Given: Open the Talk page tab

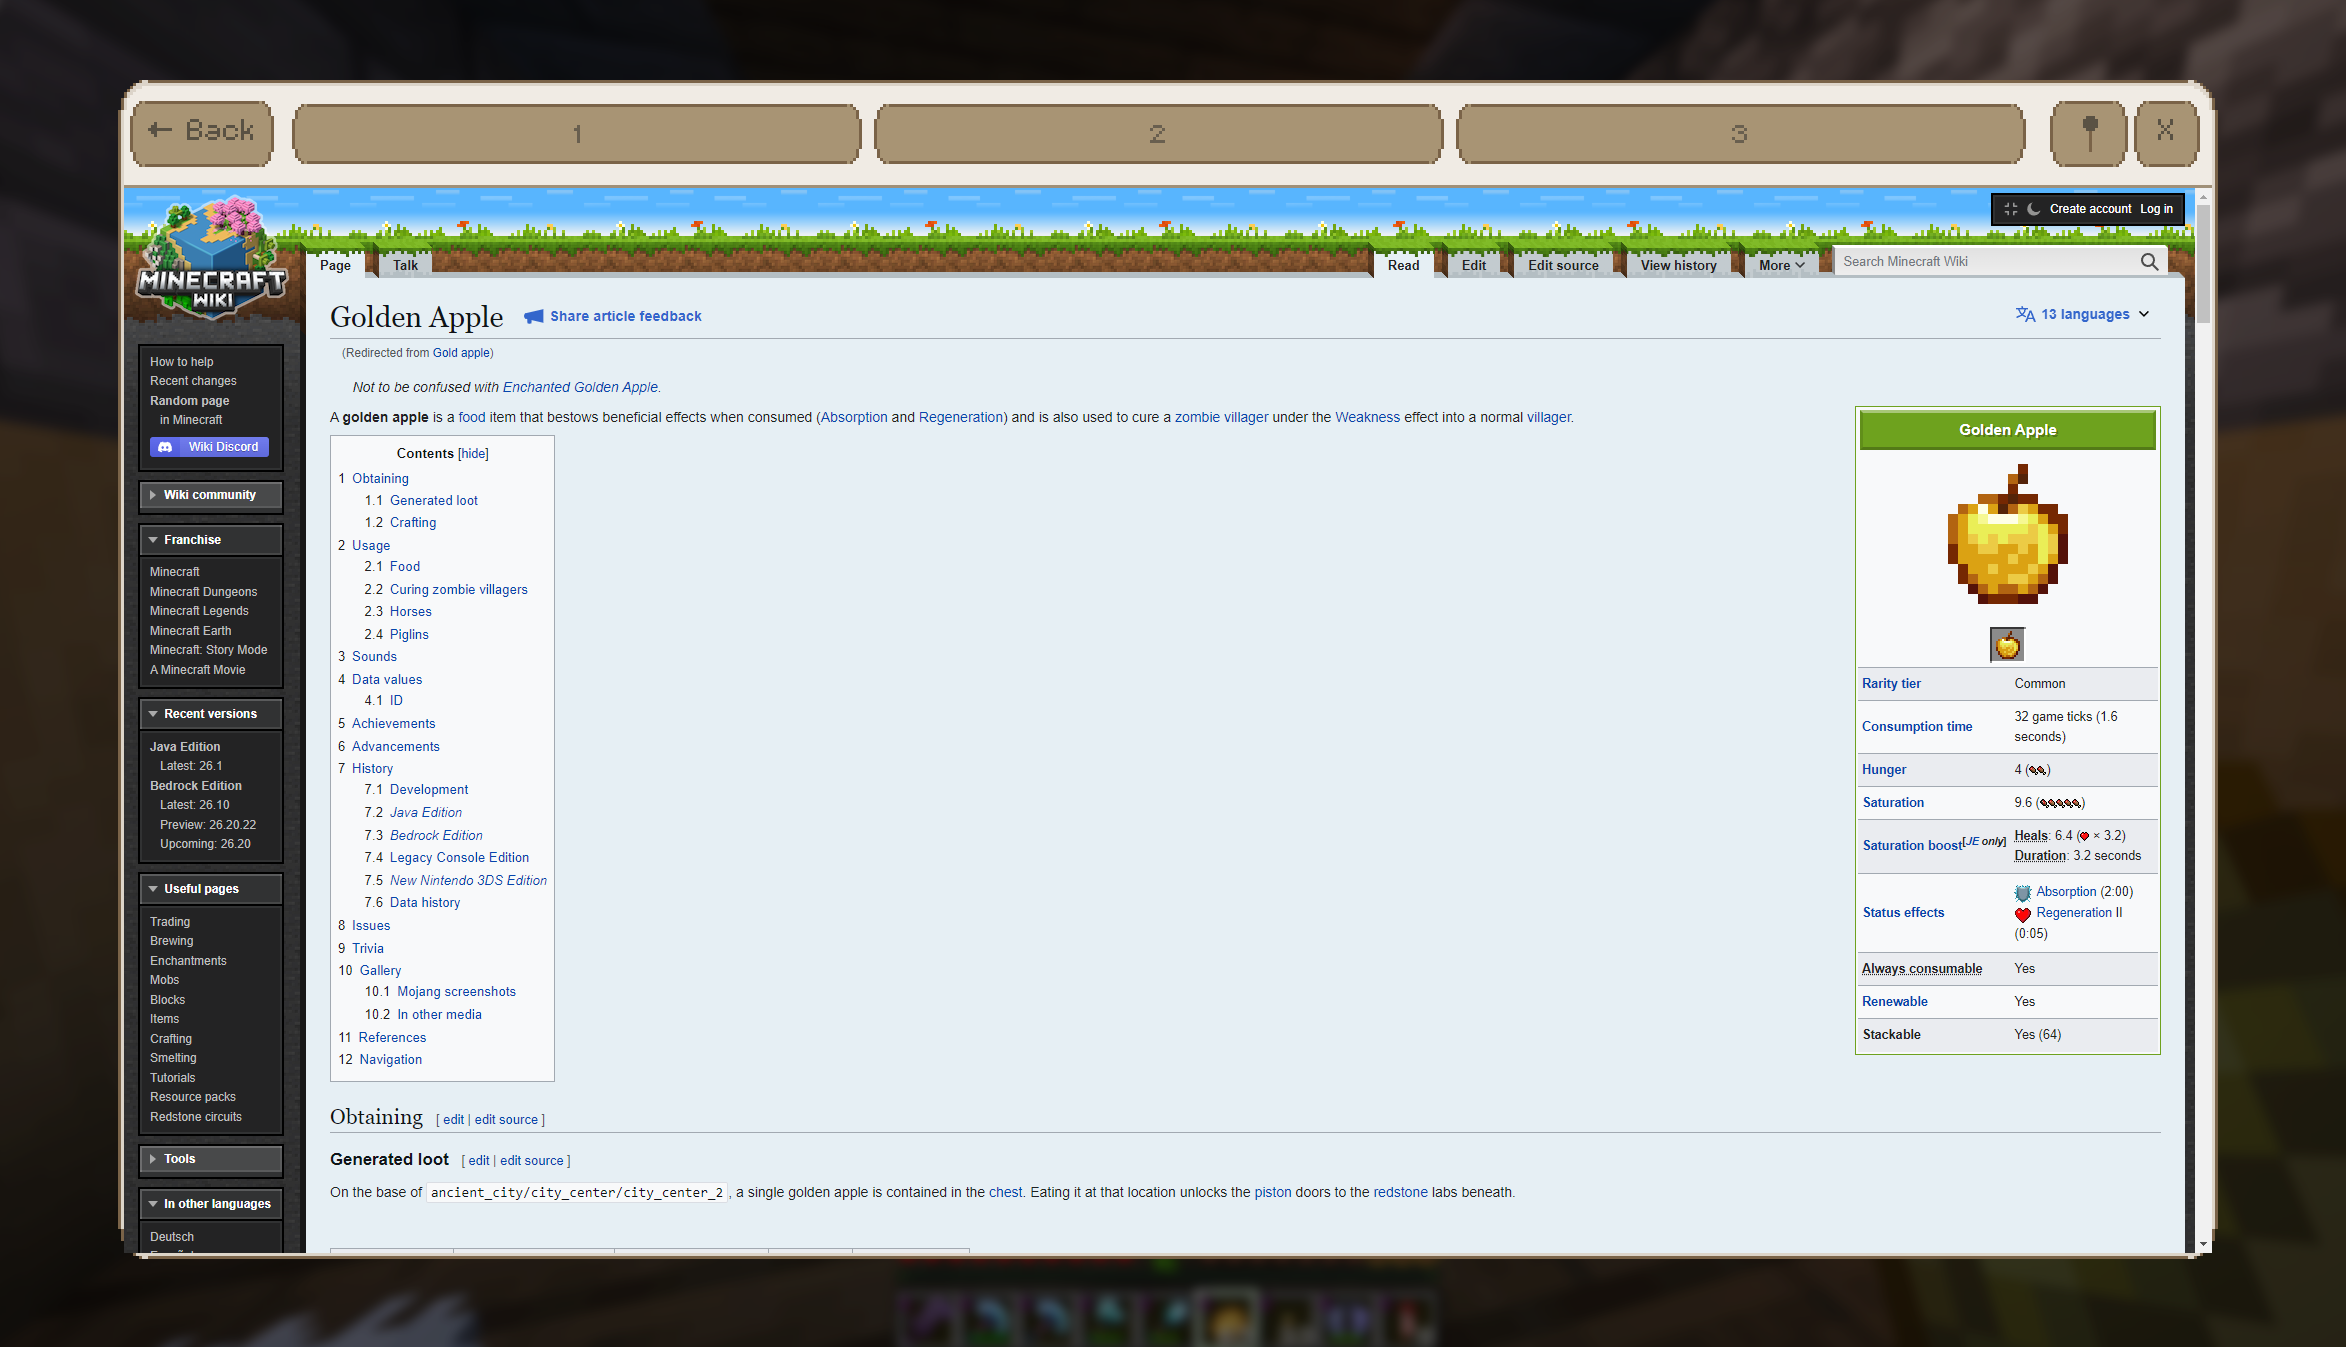Looking at the screenshot, I should [x=405, y=265].
